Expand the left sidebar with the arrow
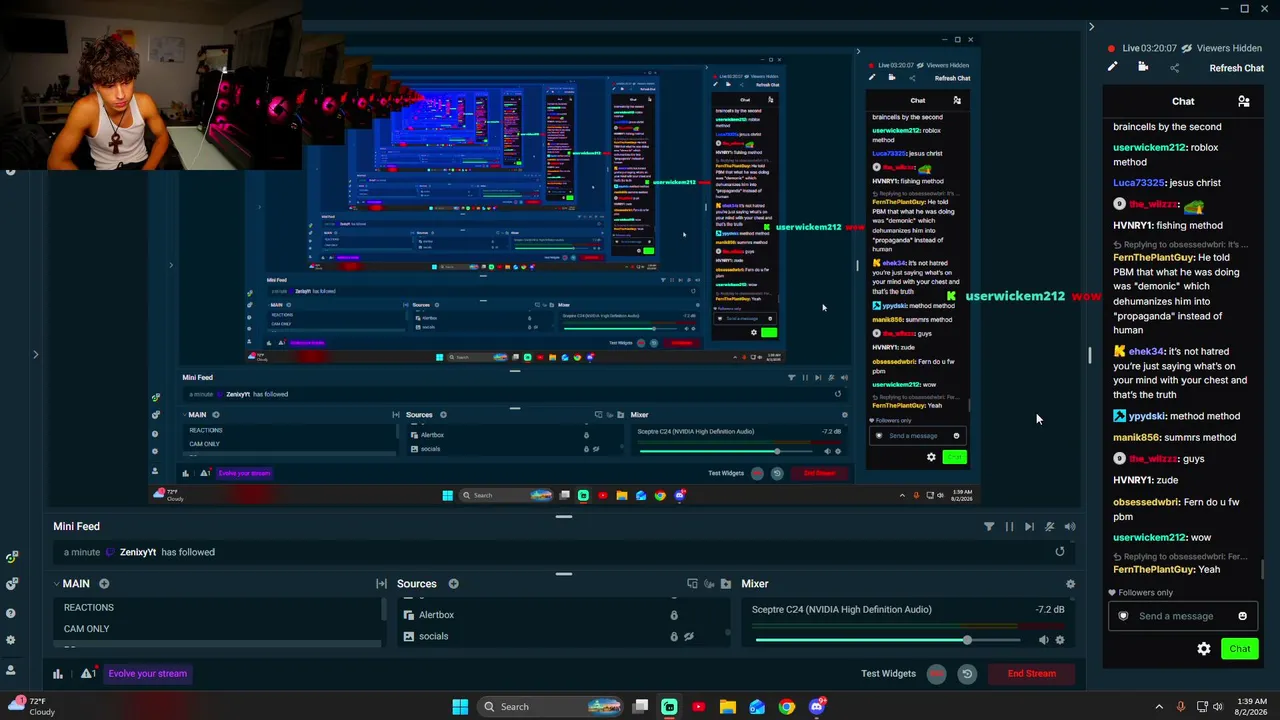1280x720 pixels. pos(35,354)
